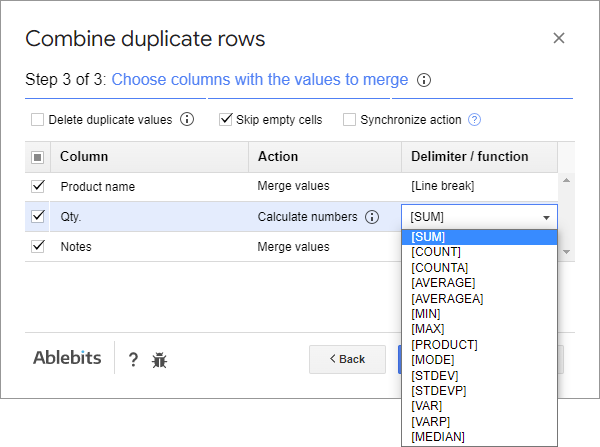
Task: Collapse the SUM function dropdown
Action: point(546,217)
